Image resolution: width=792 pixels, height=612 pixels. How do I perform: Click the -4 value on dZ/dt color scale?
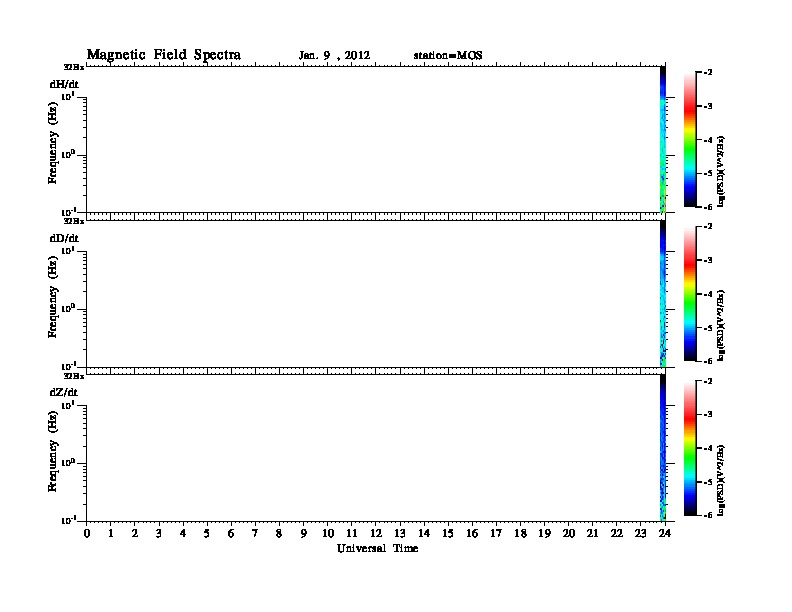[x=708, y=448]
